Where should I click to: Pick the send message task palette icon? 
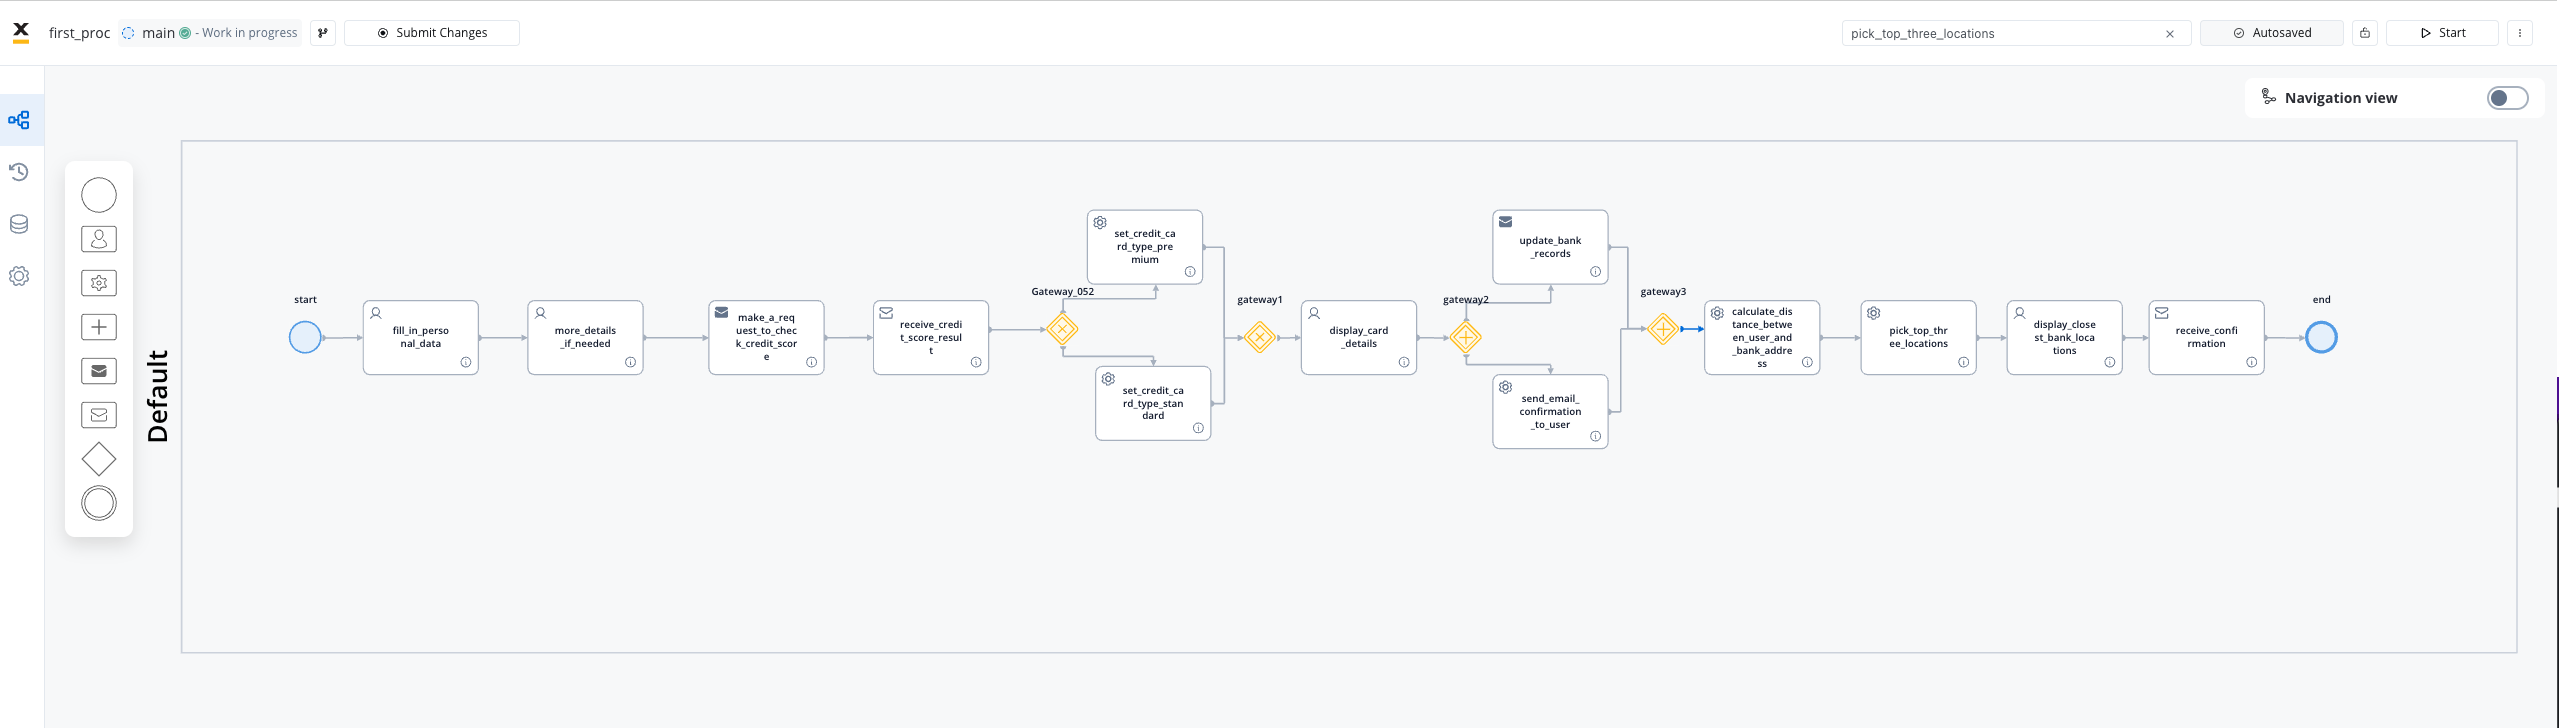99,371
